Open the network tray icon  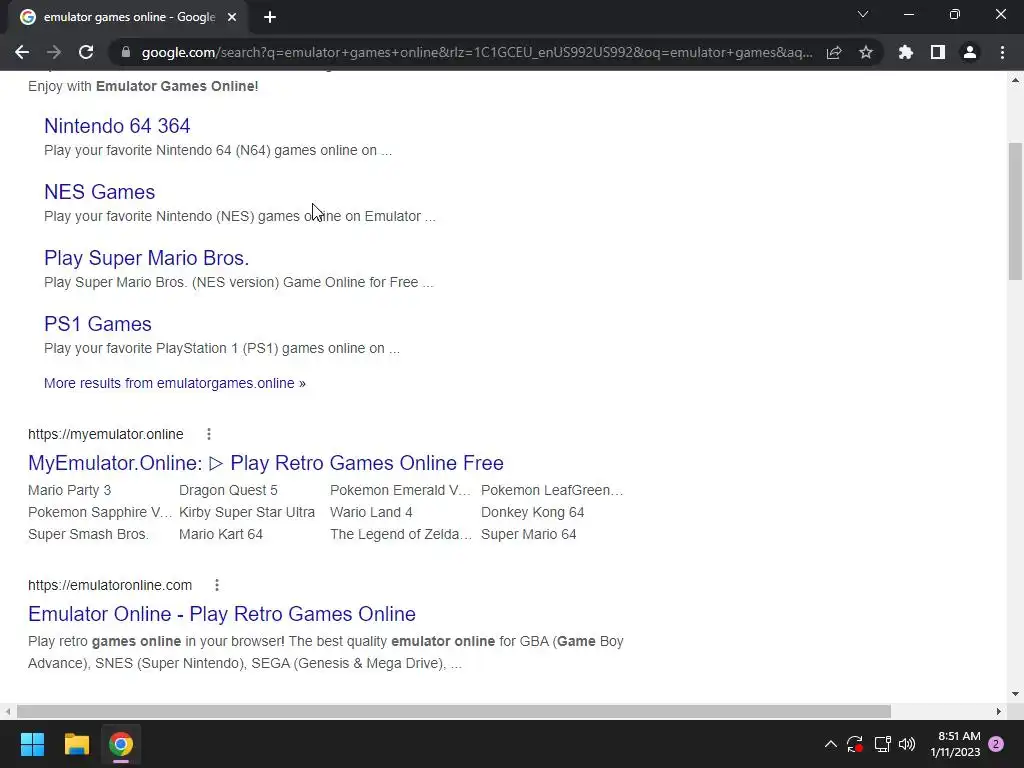coord(882,744)
